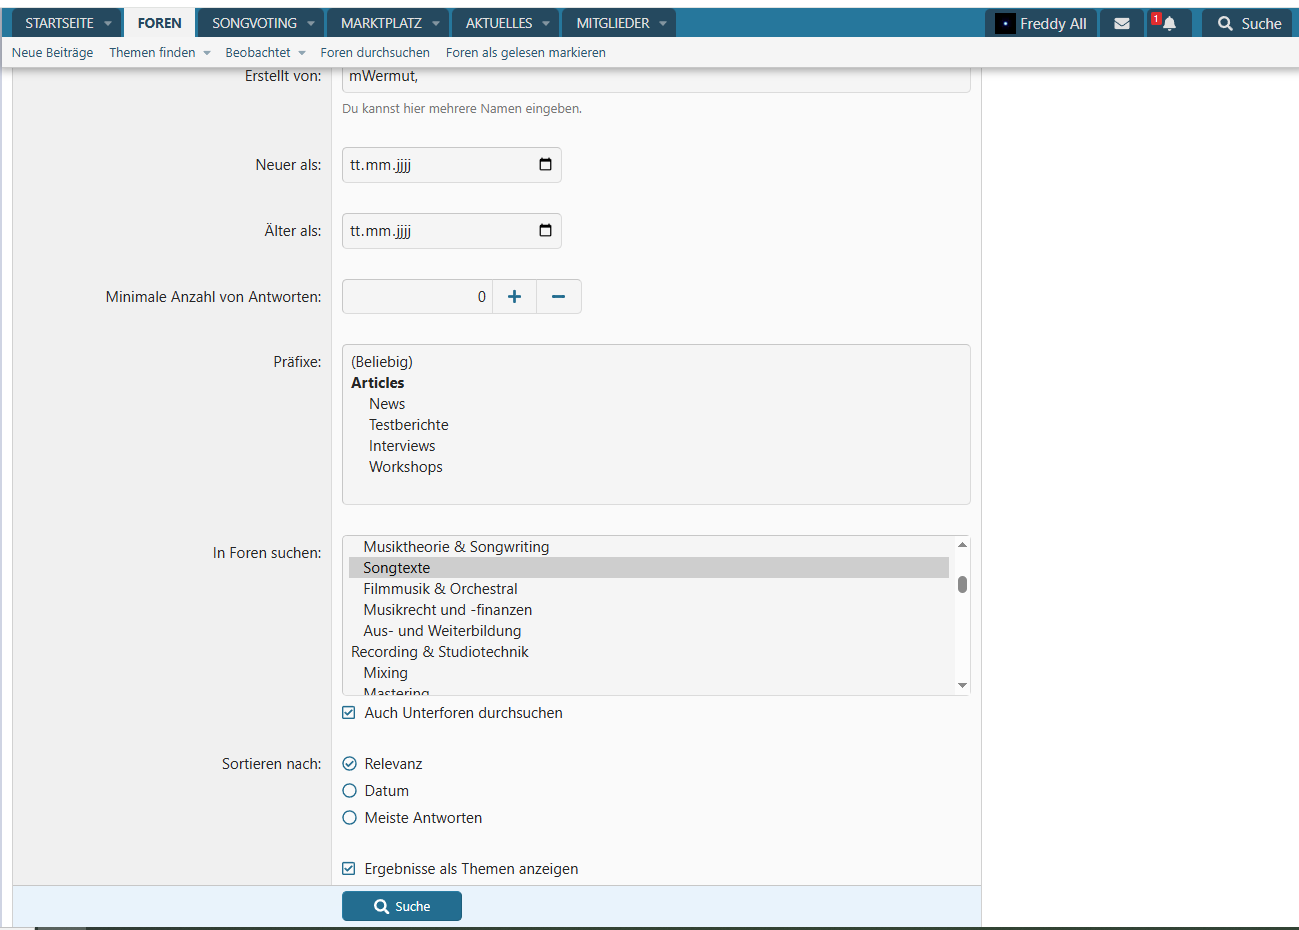Select Datum sort option
This screenshot has height=930, width=1299.
click(349, 791)
